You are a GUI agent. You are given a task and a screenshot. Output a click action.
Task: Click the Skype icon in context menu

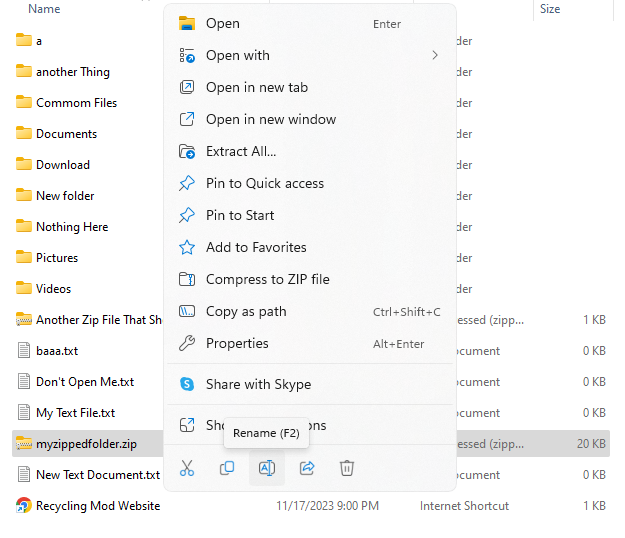[x=186, y=384]
